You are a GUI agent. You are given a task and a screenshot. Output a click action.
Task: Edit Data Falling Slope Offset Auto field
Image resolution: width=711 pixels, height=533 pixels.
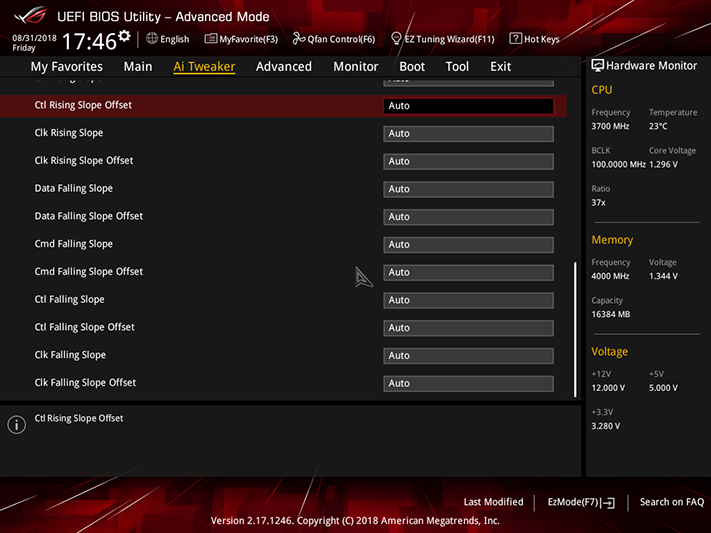tap(468, 217)
